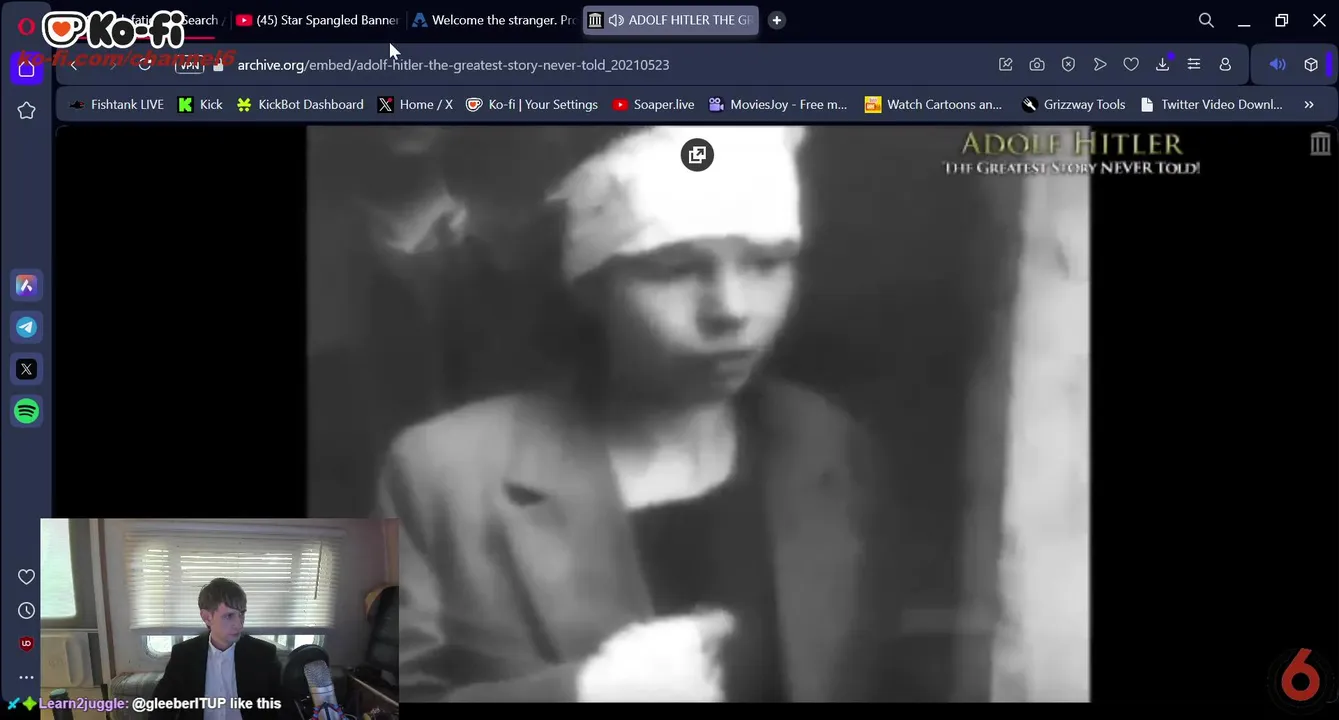This screenshot has height=720, width=1339.
Task: Open Twitter Video Downloader bookmark
Action: click(x=1211, y=104)
